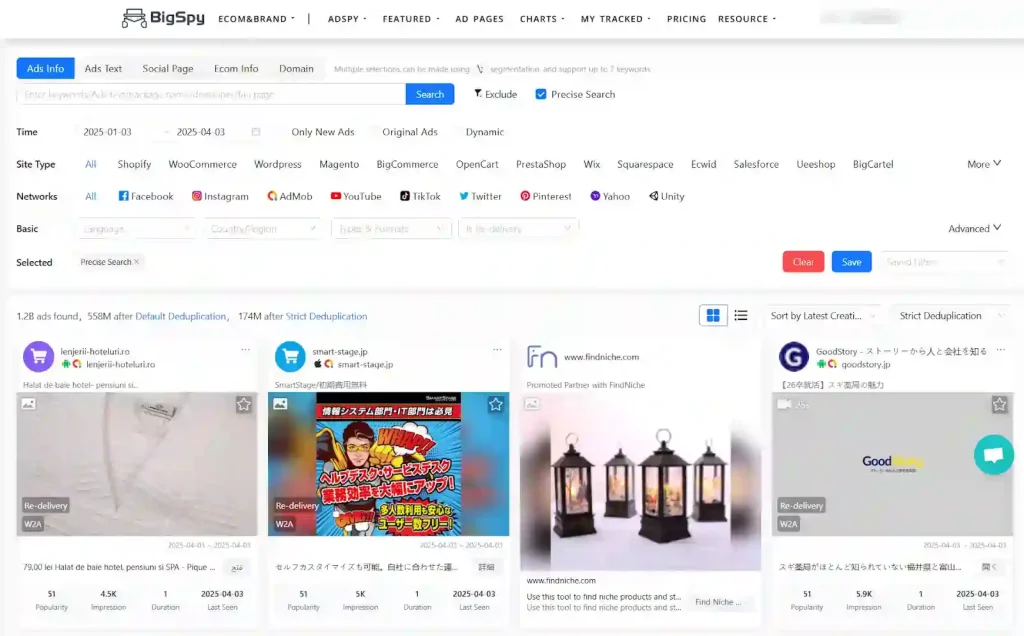Switch to grid view layout
This screenshot has height=636, width=1024.
713,315
